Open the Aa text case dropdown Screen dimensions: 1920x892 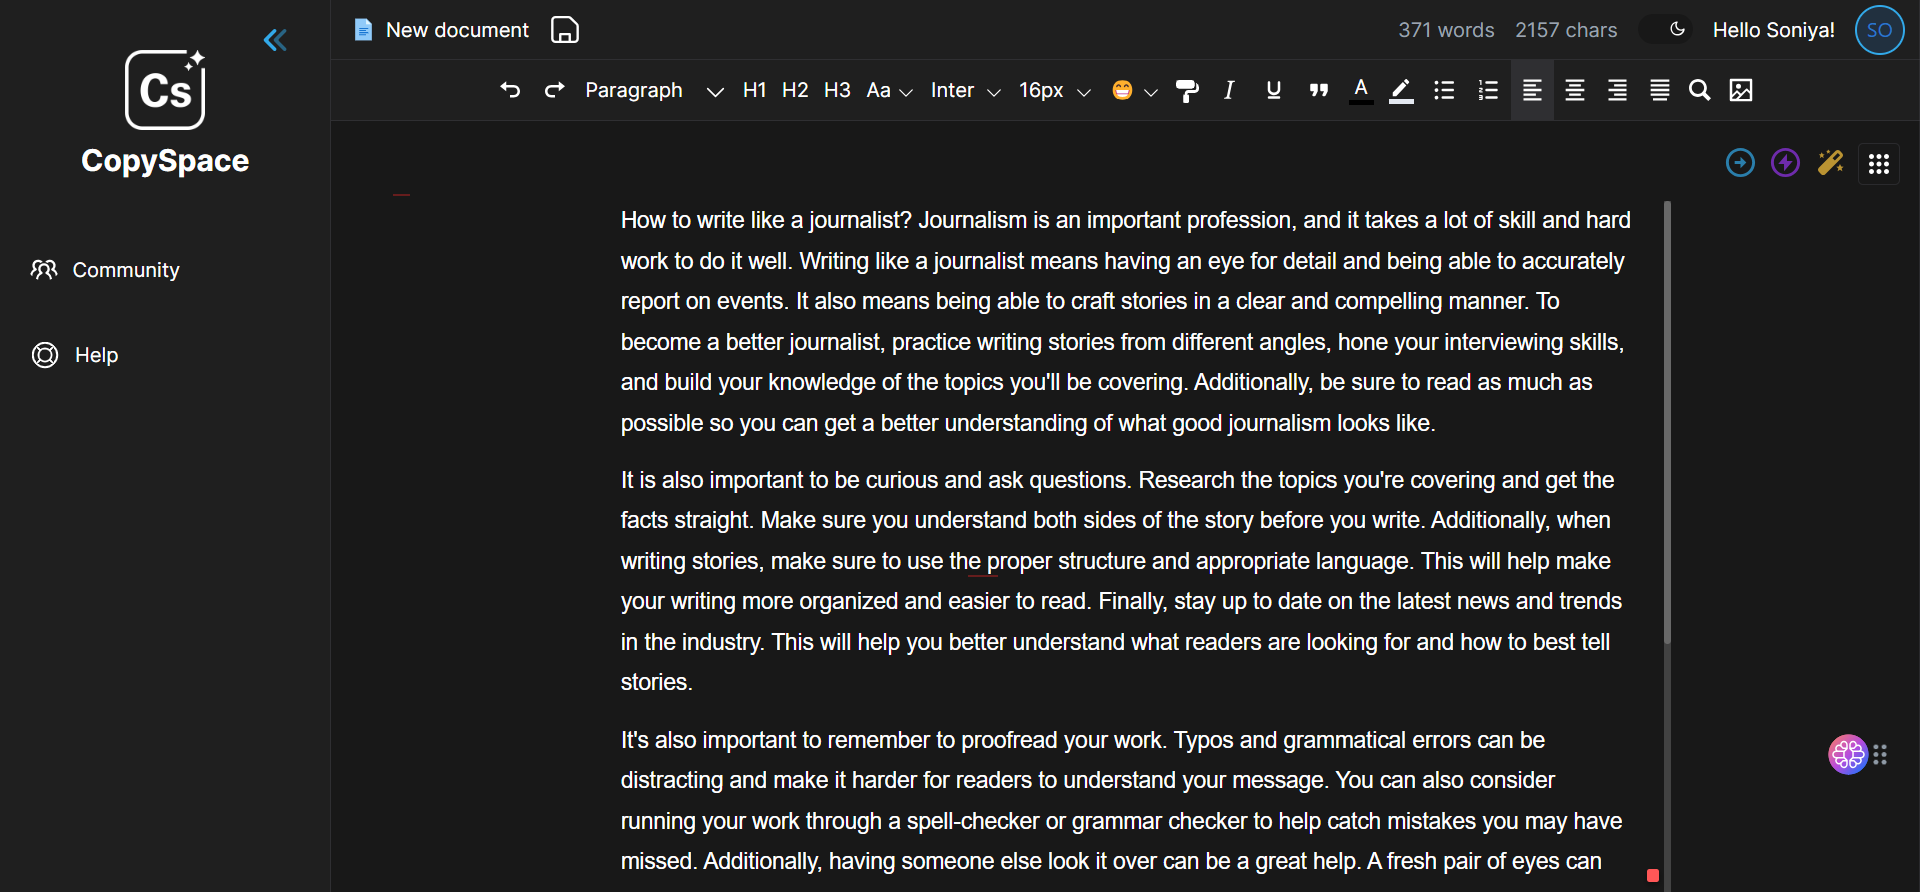pyautogui.click(x=889, y=90)
